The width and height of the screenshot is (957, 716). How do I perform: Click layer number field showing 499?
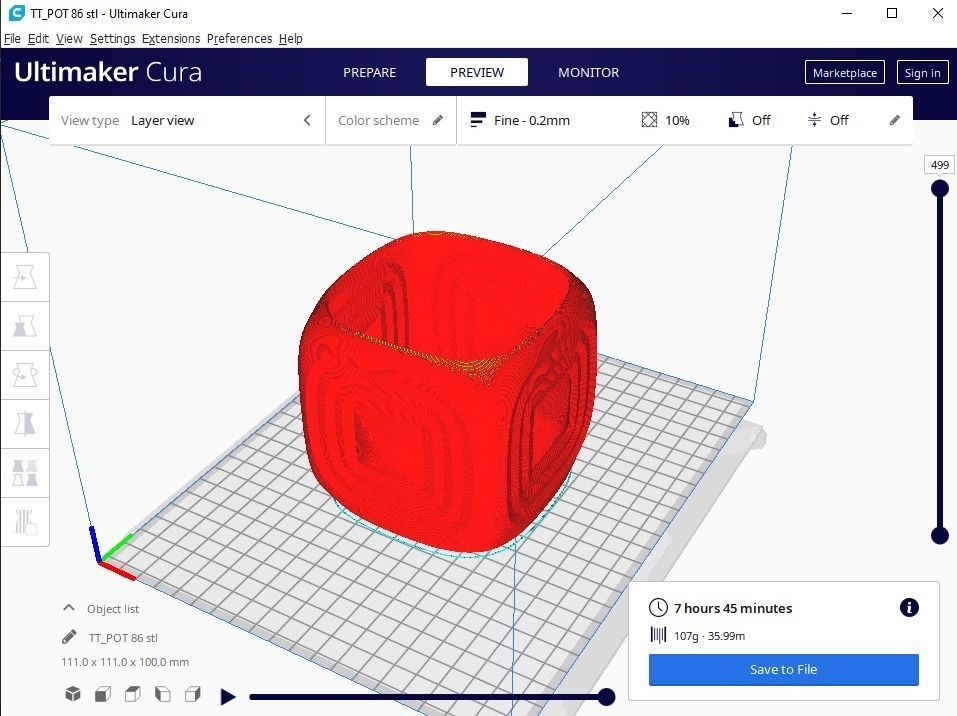point(939,165)
